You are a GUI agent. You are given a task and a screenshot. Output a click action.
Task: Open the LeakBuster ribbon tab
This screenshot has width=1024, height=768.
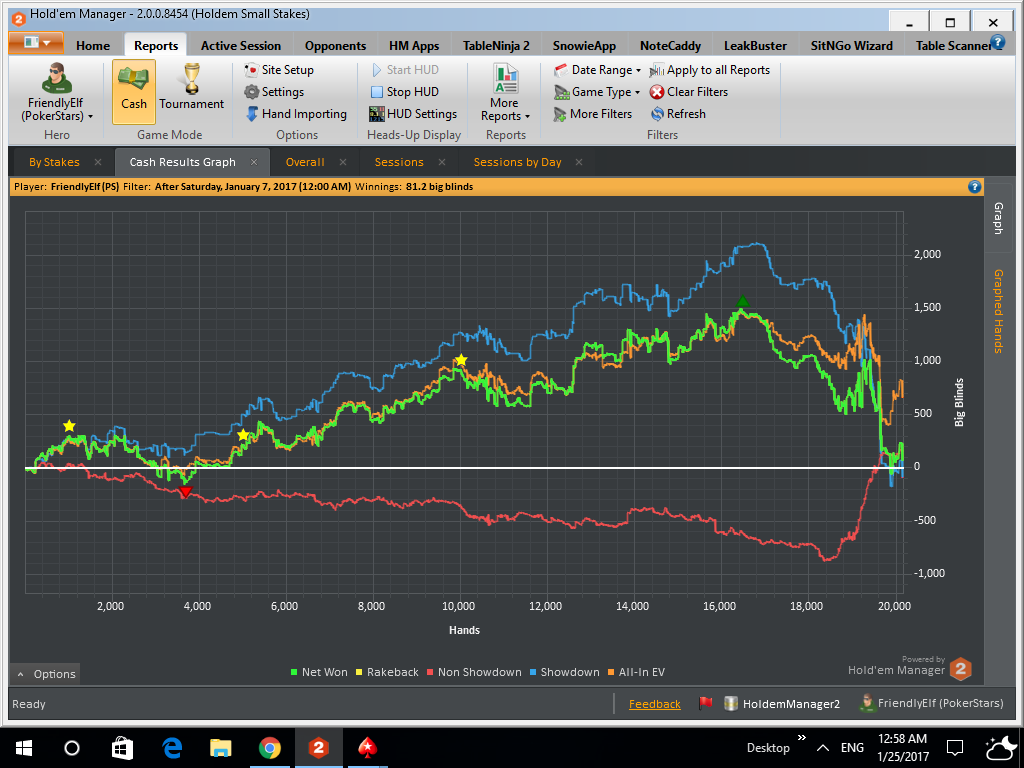coord(755,46)
